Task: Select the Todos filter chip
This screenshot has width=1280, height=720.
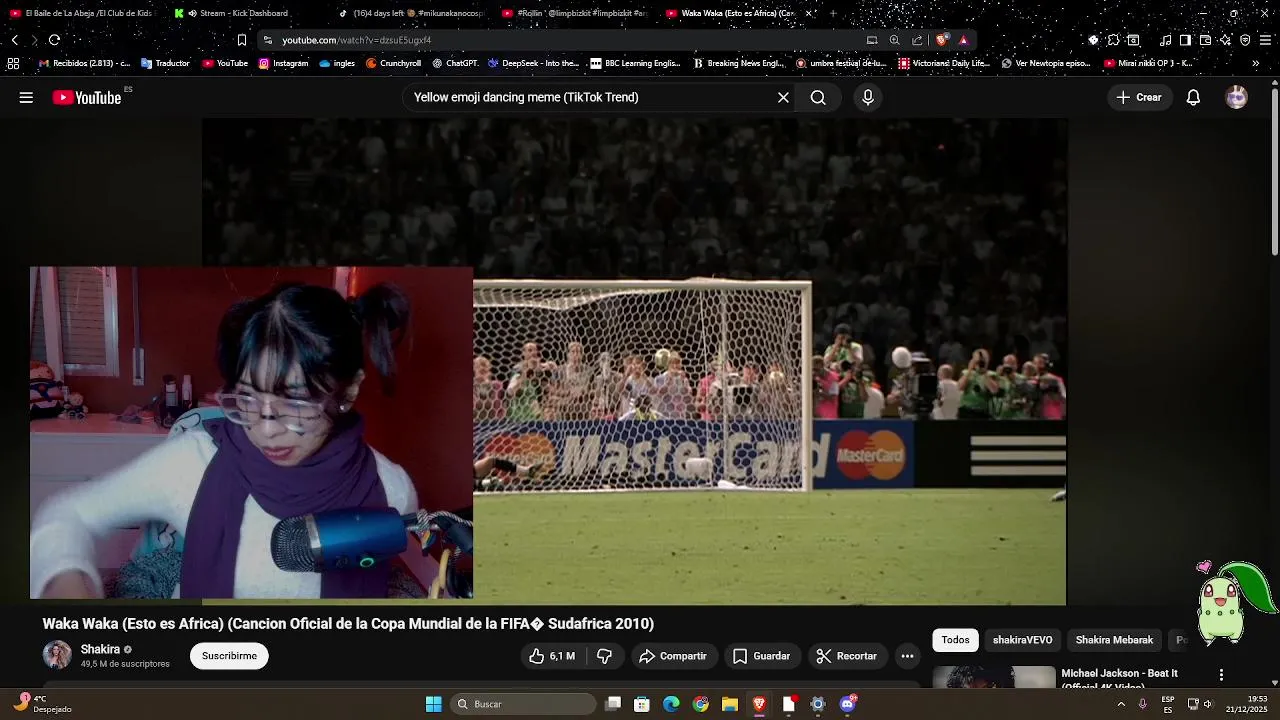Action: 955,640
